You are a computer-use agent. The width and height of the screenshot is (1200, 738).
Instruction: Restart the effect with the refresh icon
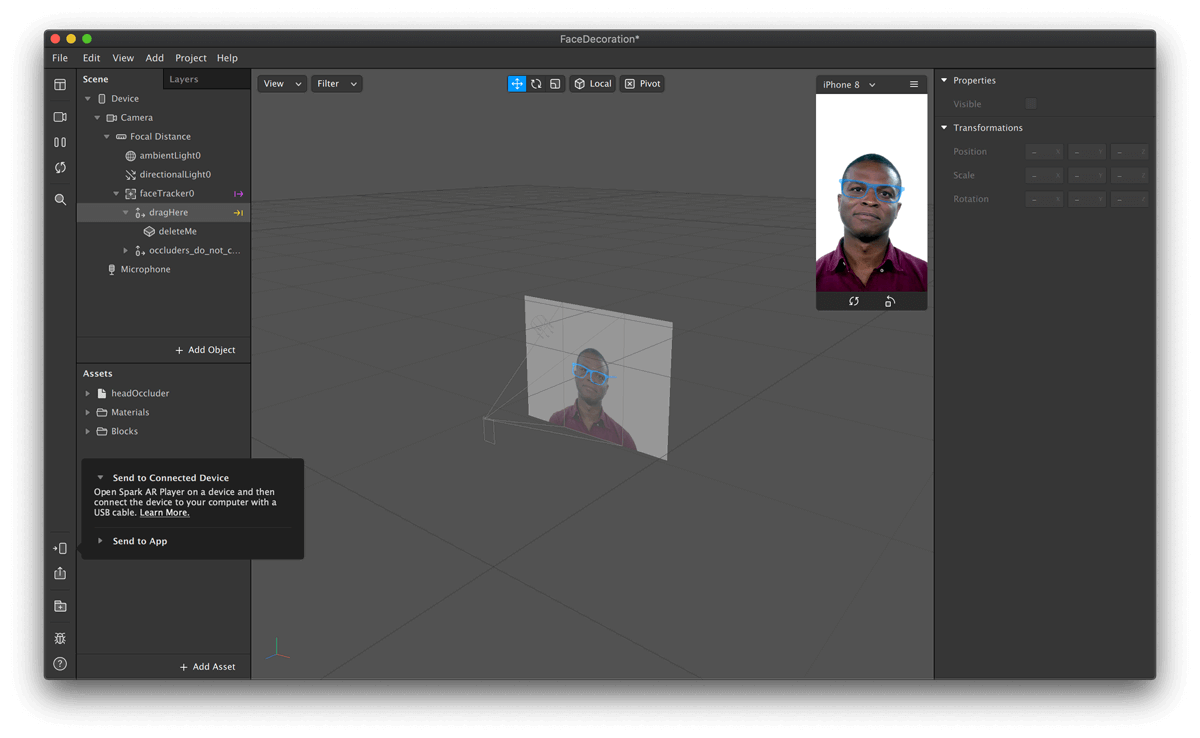pyautogui.click(x=60, y=167)
